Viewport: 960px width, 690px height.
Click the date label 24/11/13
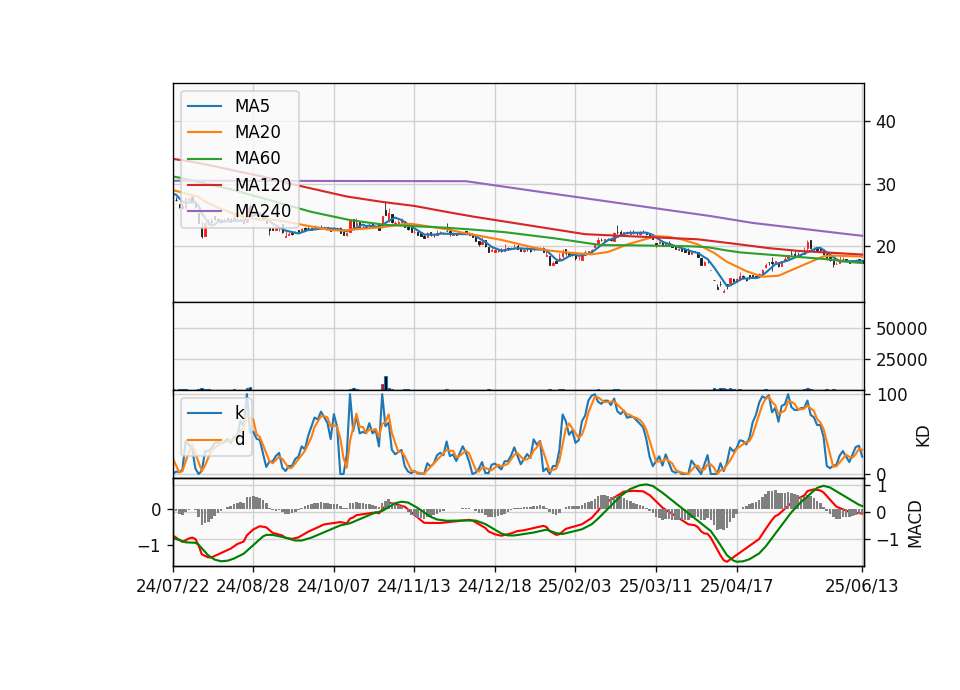[x=414, y=586]
